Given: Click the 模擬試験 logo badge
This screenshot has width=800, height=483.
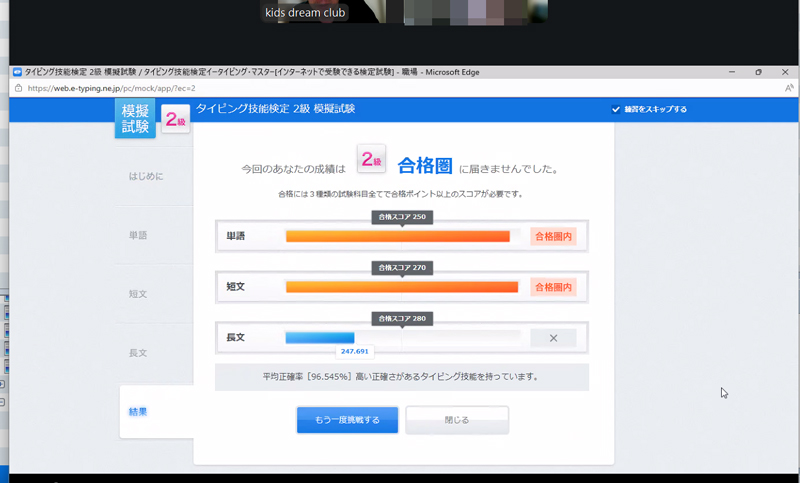Looking at the screenshot, I should click(135, 118).
